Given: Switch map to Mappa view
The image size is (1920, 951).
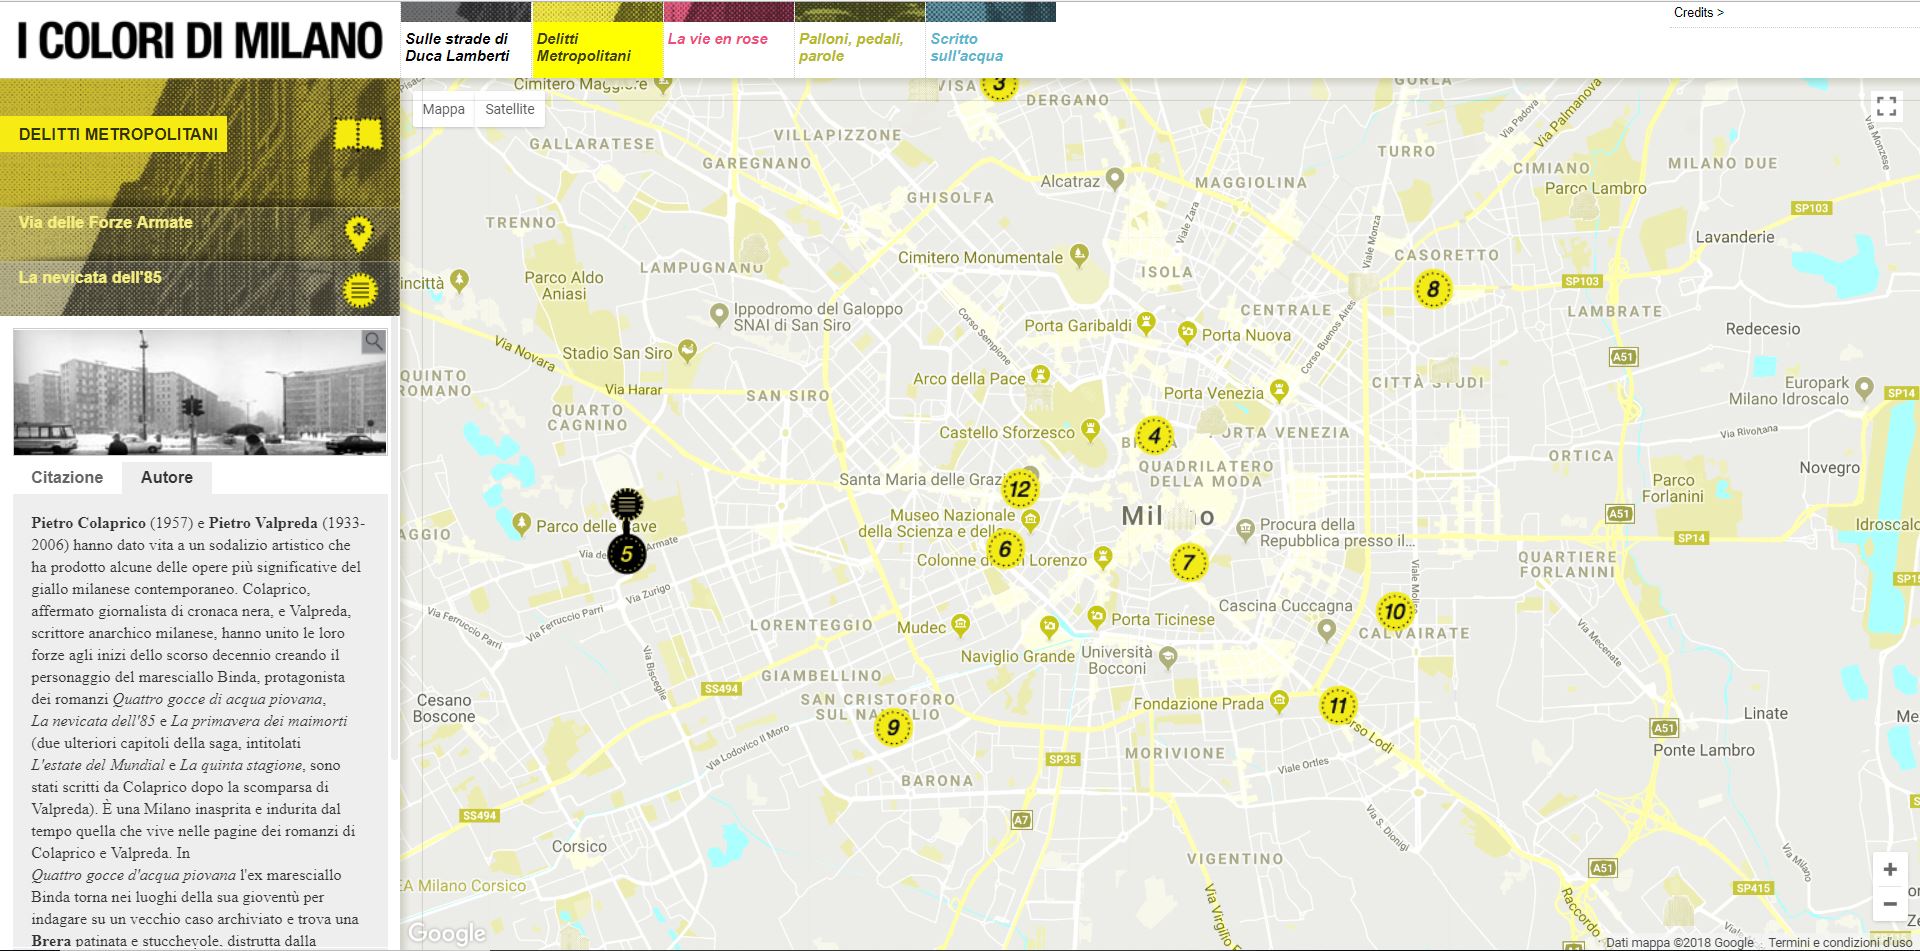Looking at the screenshot, I should [443, 109].
